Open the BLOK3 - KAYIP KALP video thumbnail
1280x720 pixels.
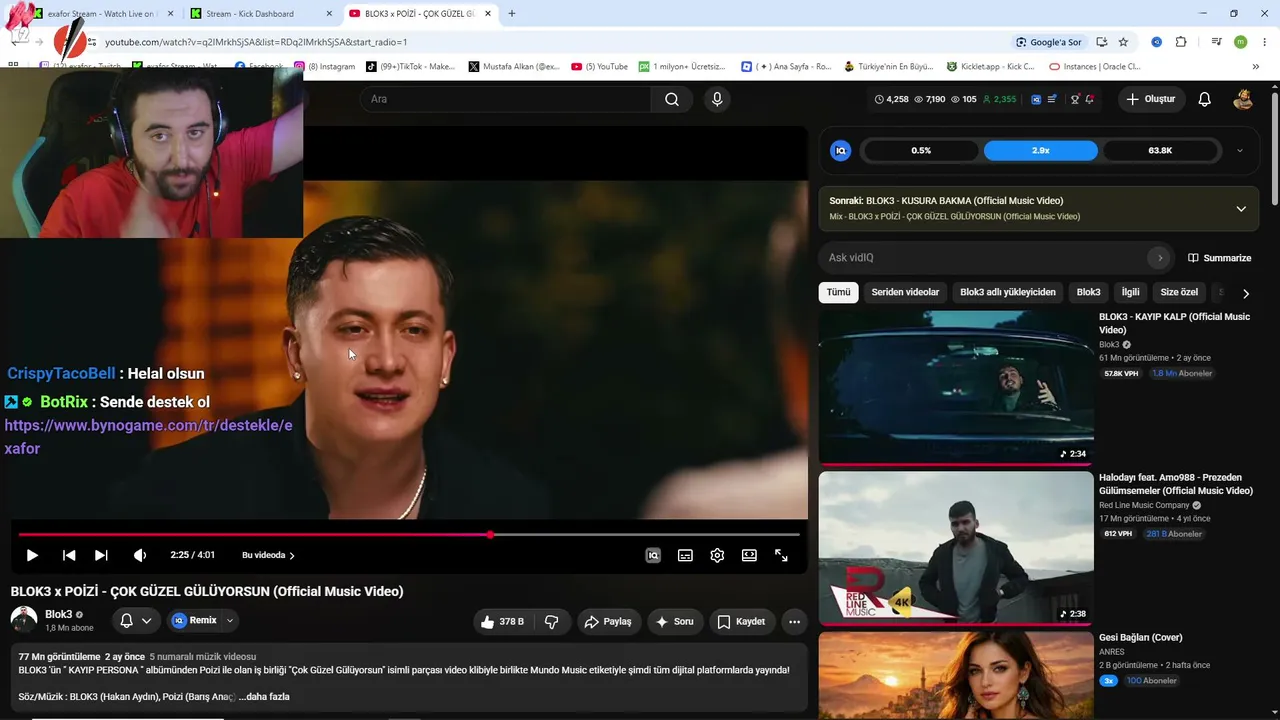click(x=956, y=387)
